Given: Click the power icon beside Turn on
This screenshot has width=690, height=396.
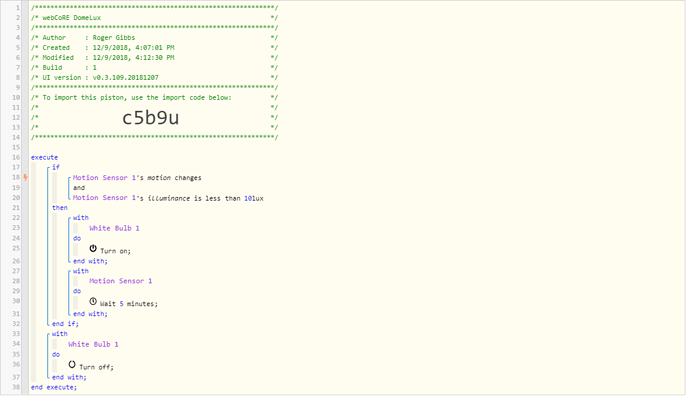Looking at the screenshot, I should [93, 249].
